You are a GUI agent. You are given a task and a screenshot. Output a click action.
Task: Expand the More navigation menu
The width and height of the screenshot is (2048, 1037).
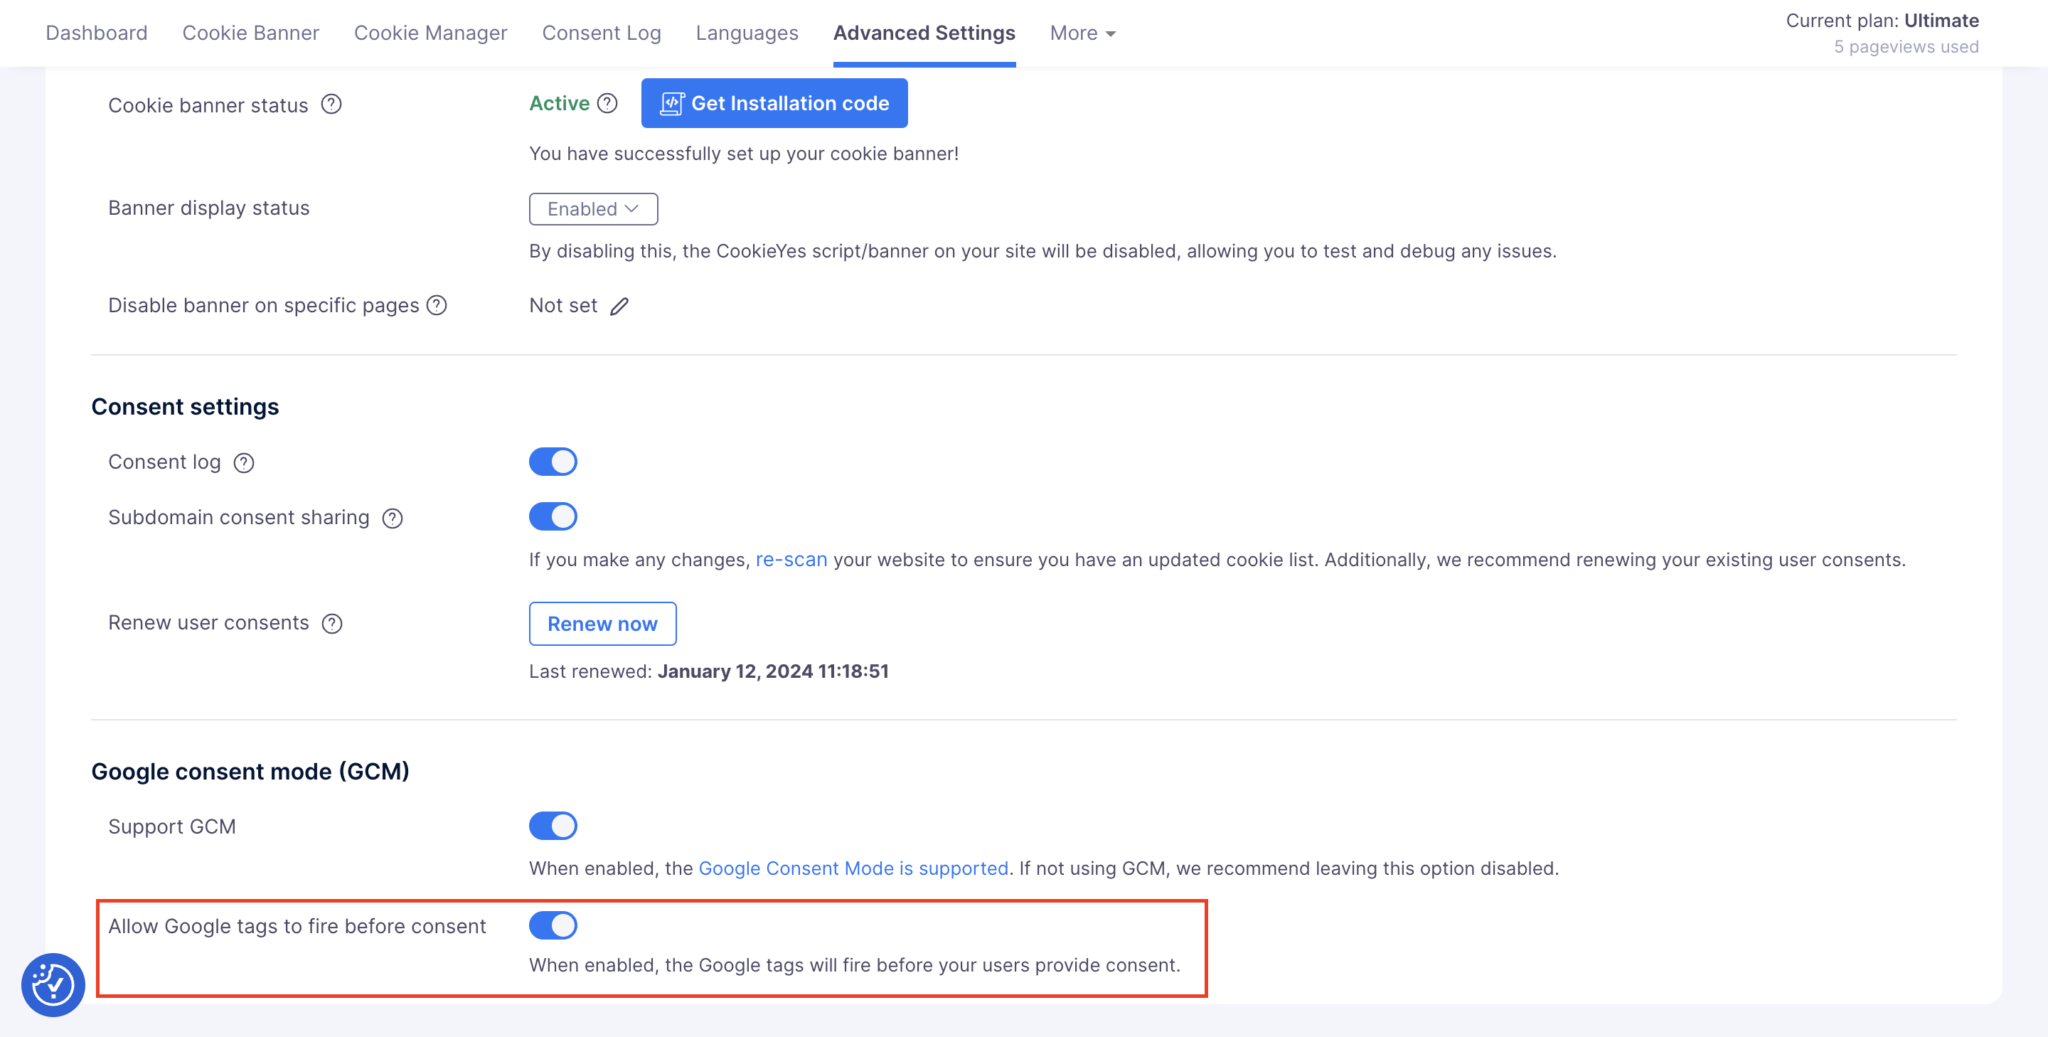1081,32
